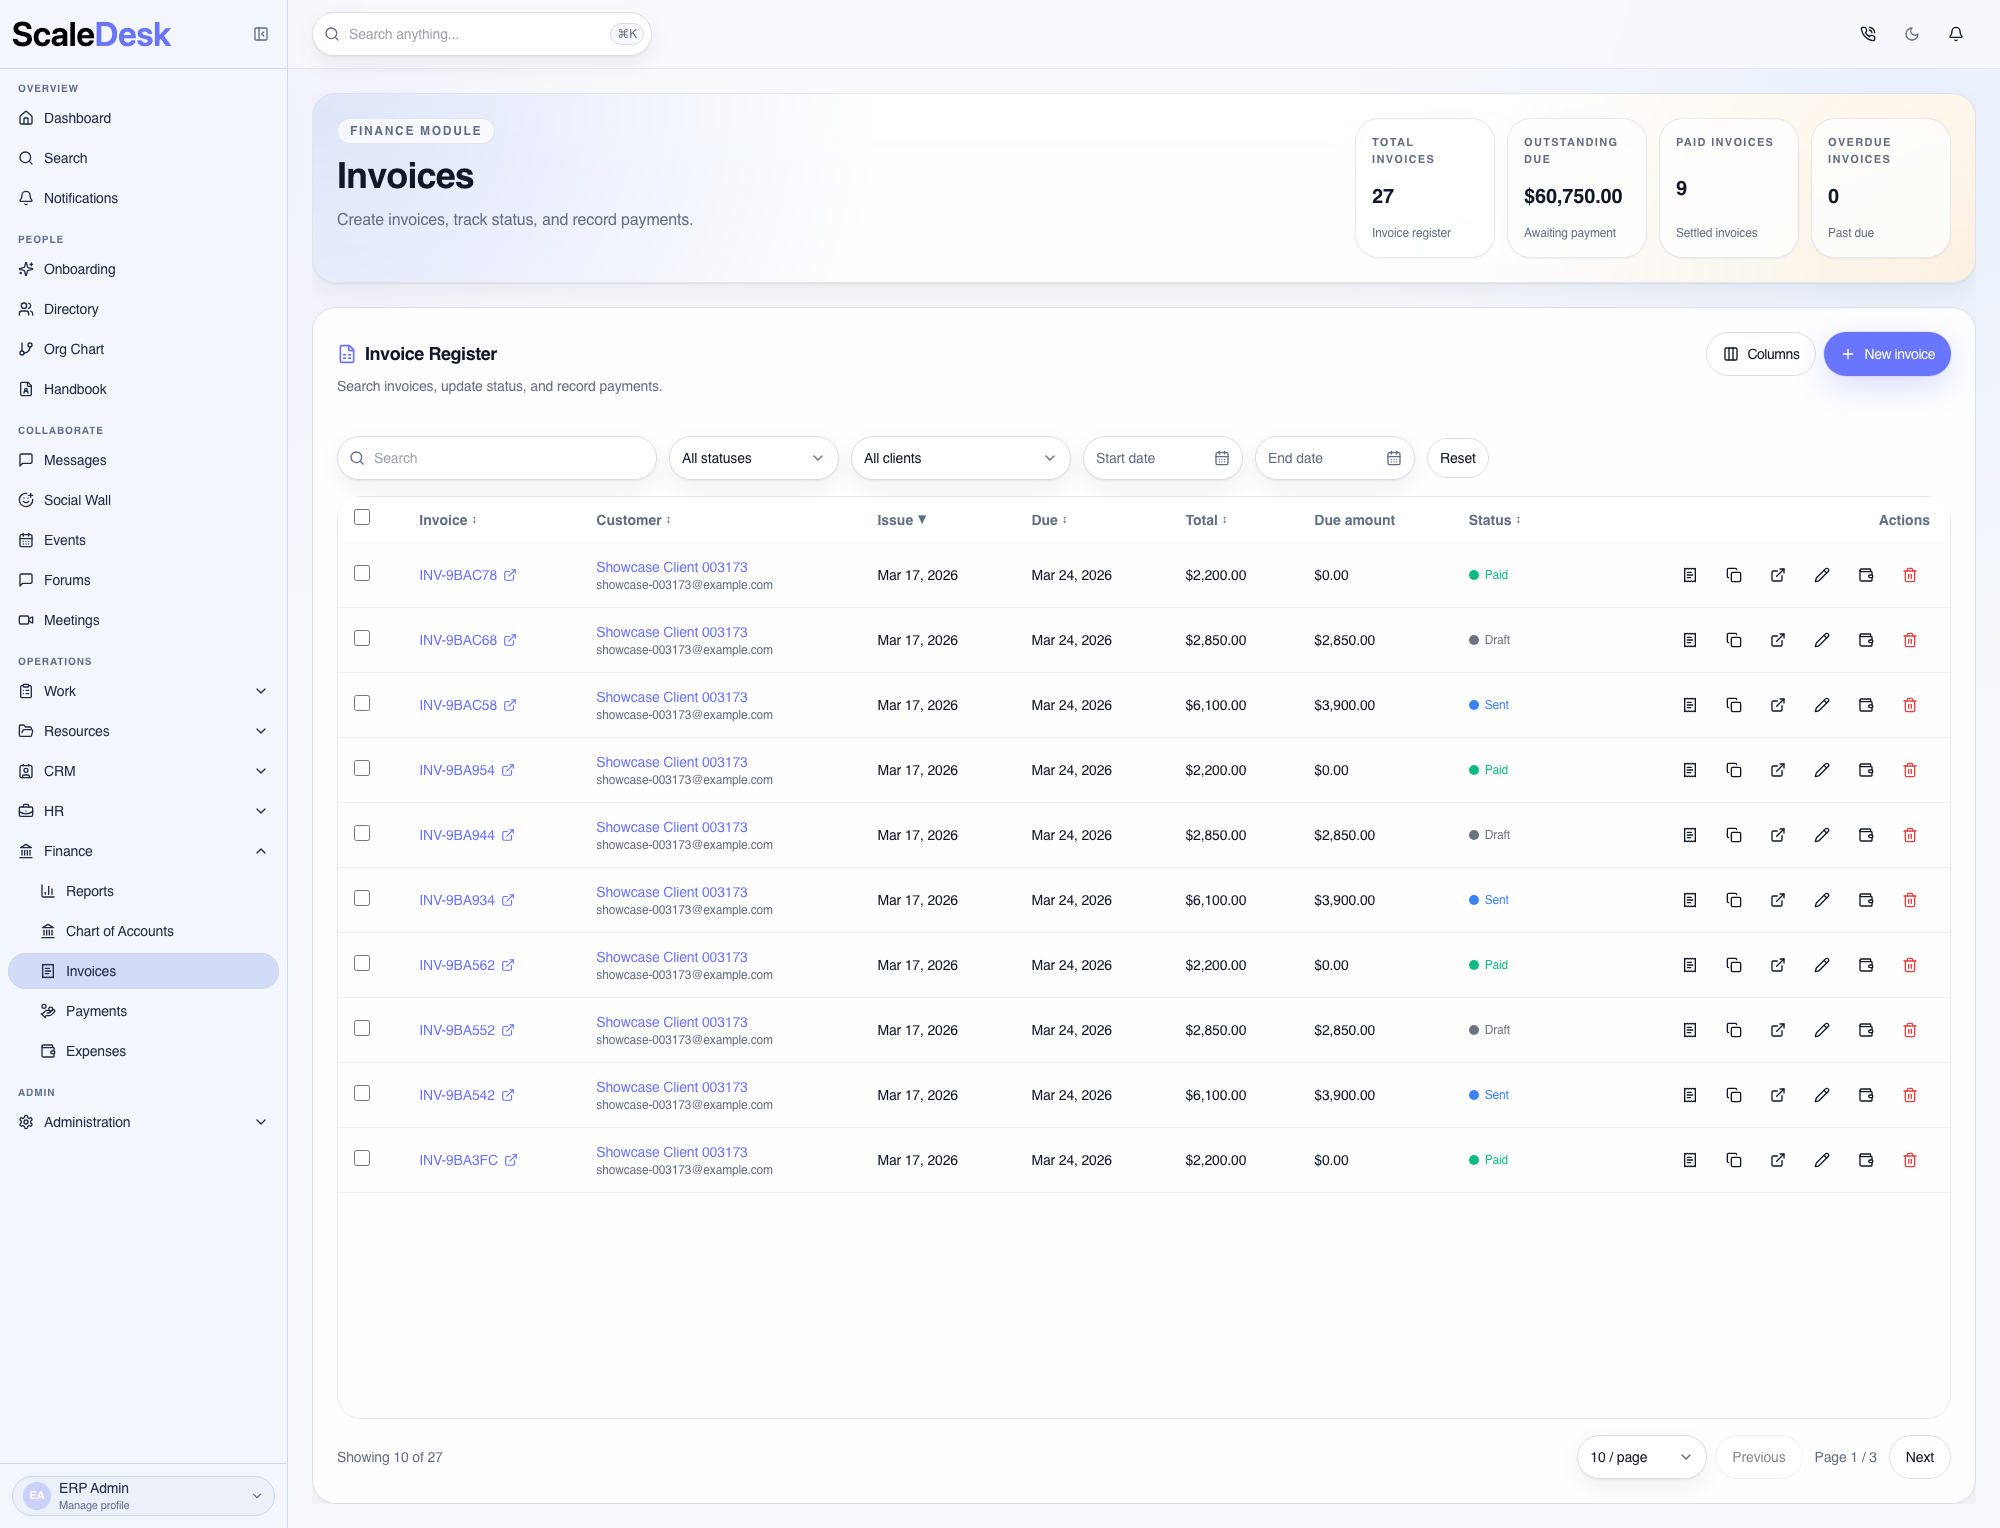Toggle dark mode moon icon

(x=1912, y=34)
